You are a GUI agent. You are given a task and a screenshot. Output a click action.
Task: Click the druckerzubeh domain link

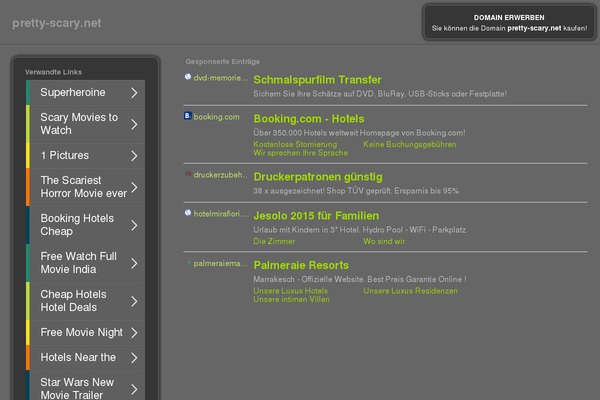coord(220,175)
